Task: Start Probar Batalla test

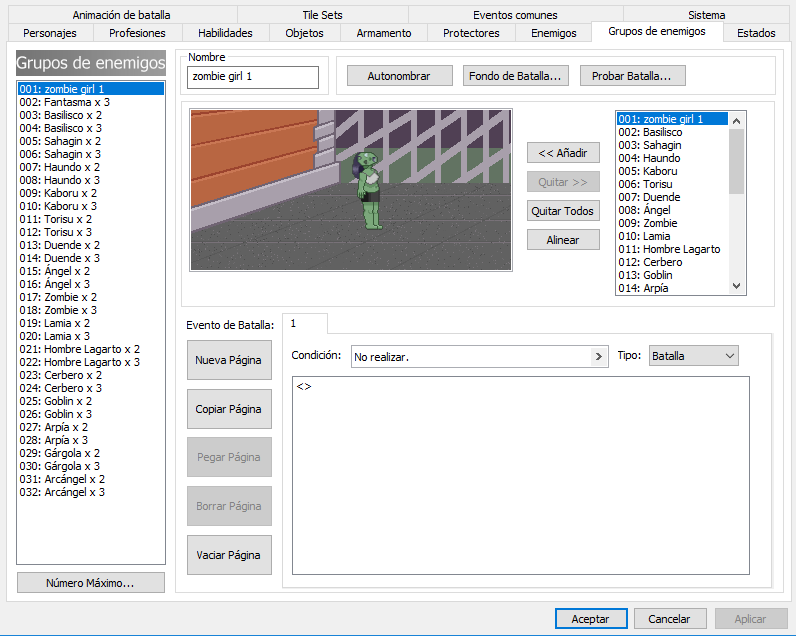Action: click(x=632, y=76)
